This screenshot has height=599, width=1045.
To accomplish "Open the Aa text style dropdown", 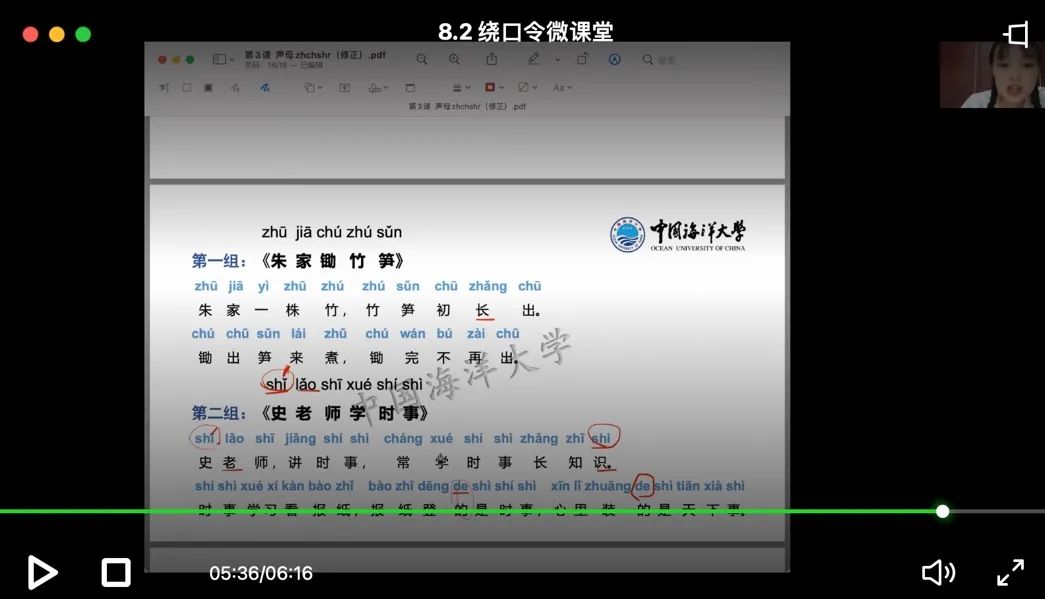I will pos(559,87).
